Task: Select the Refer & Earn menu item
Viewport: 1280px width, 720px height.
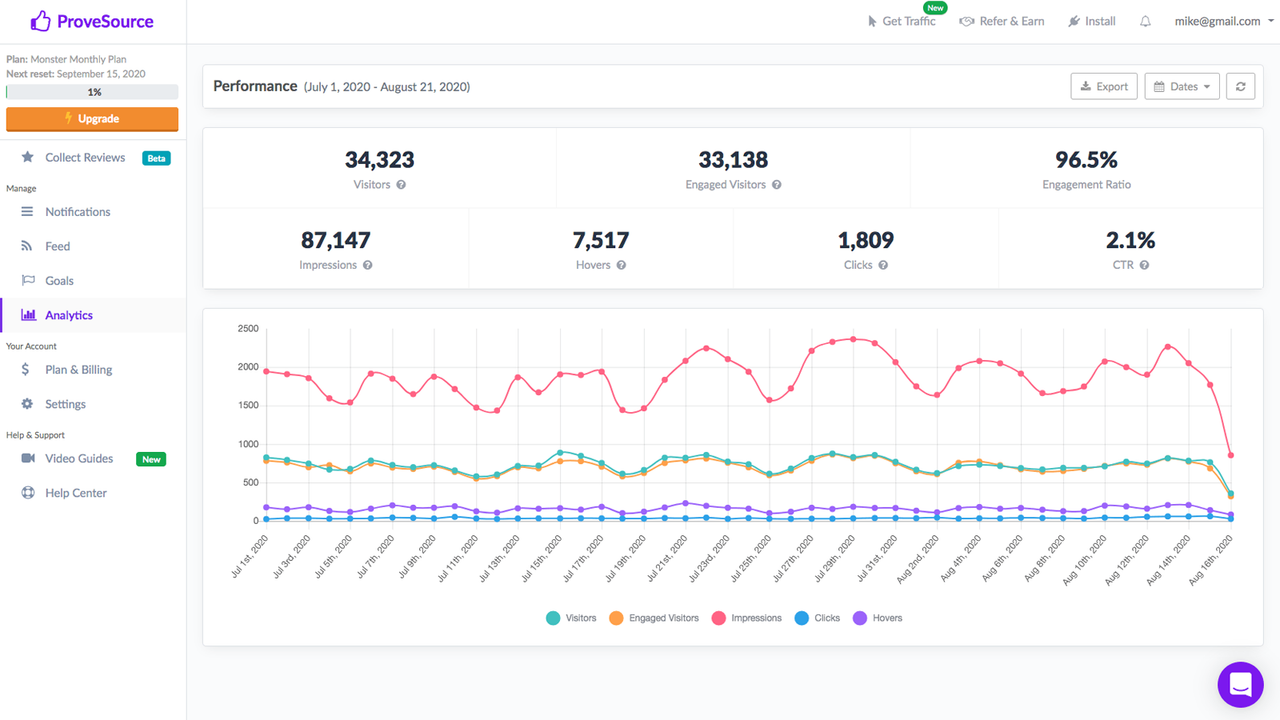Action: click(1002, 21)
